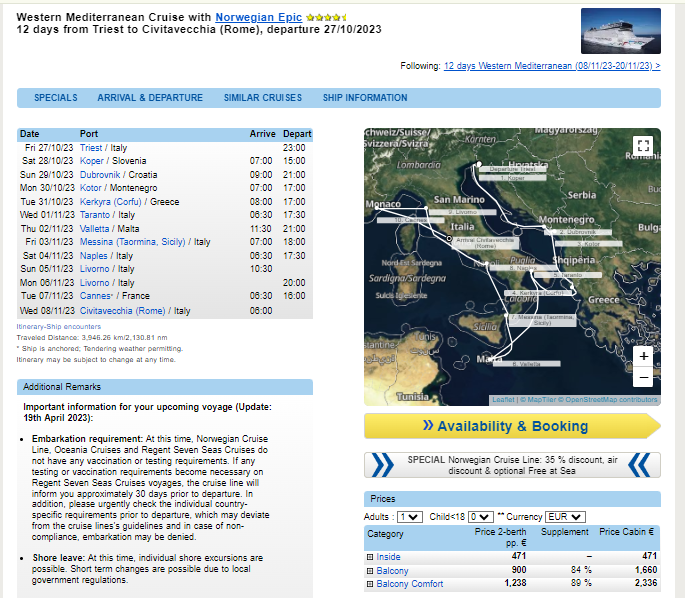
Task: Zoom in on the route map
Action: (643, 357)
